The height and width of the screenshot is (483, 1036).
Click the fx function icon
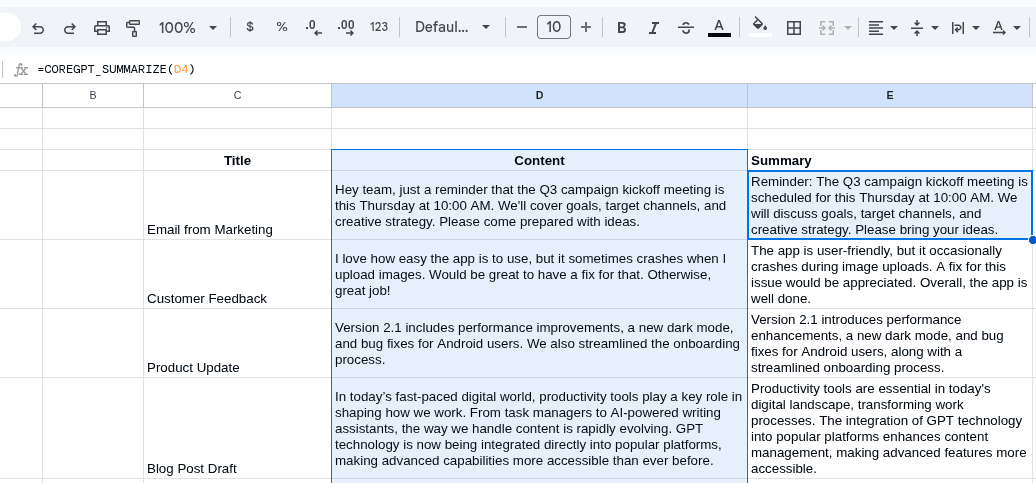[21, 69]
